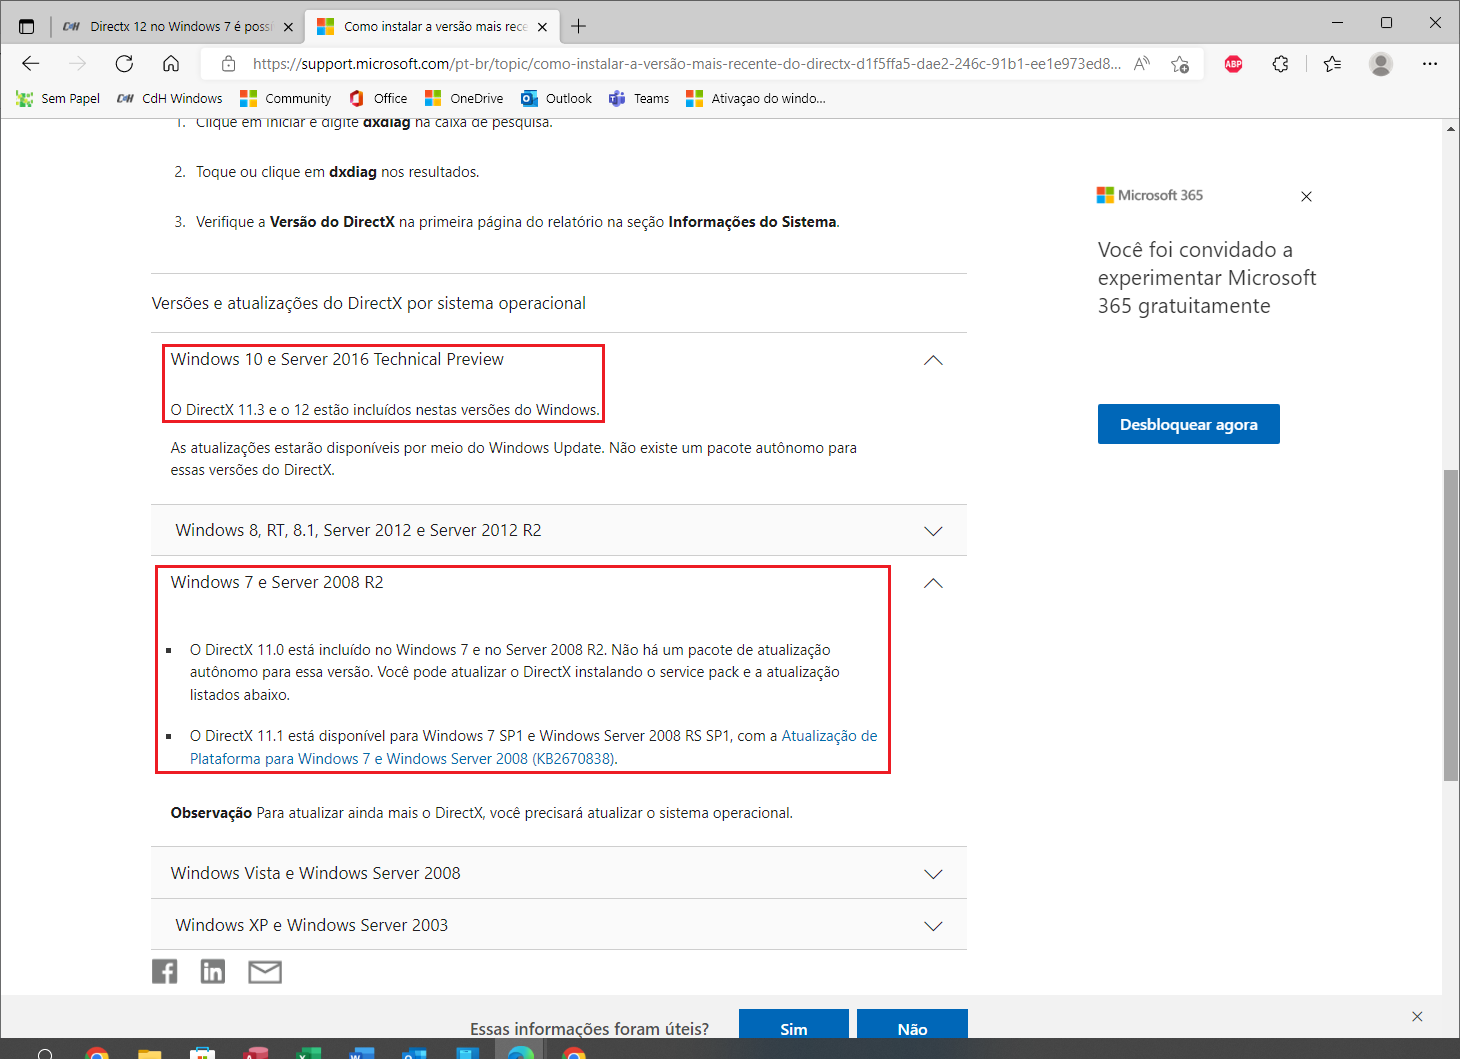
Task: Open a new browser tab
Action: (x=578, y=27)
